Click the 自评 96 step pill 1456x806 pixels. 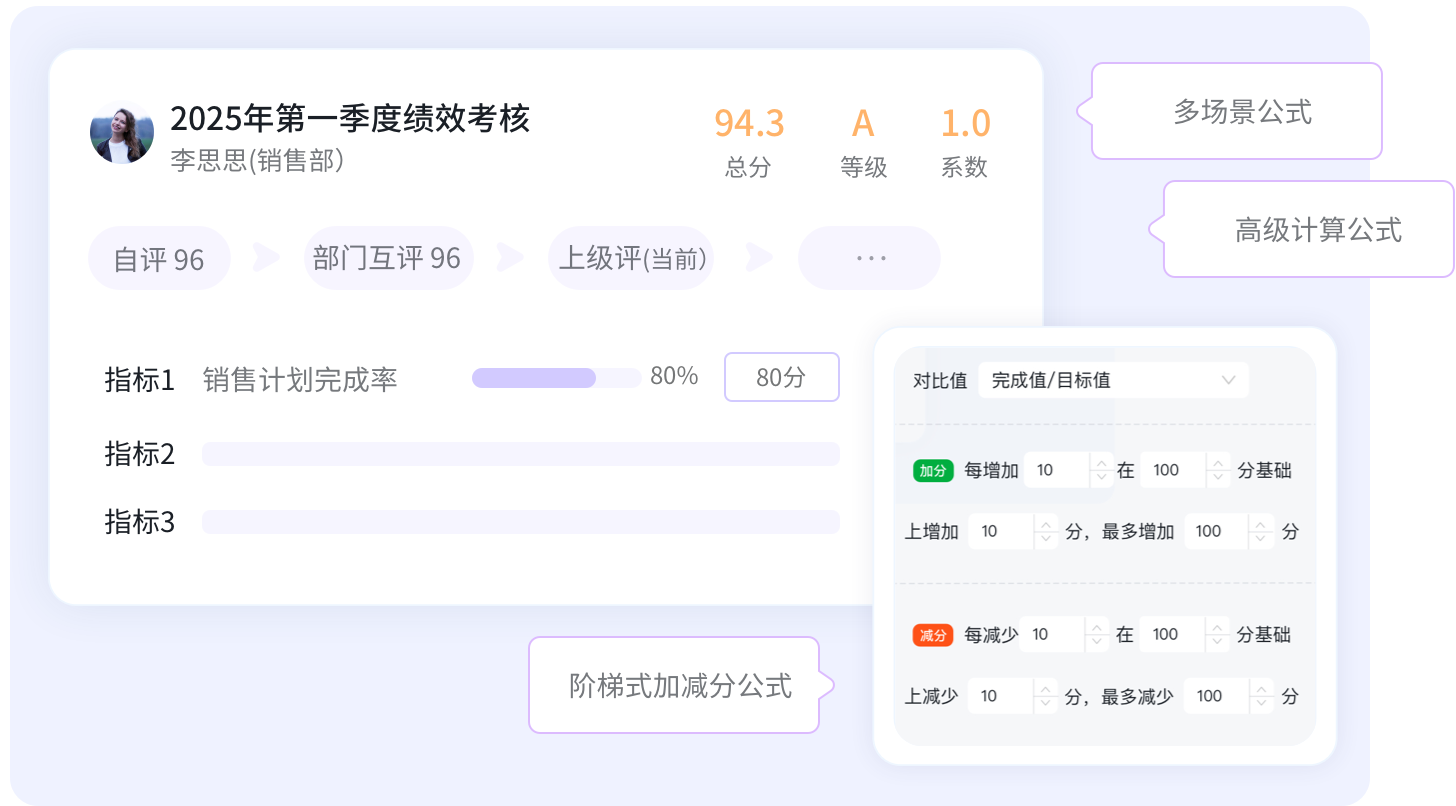coord(159,259)
